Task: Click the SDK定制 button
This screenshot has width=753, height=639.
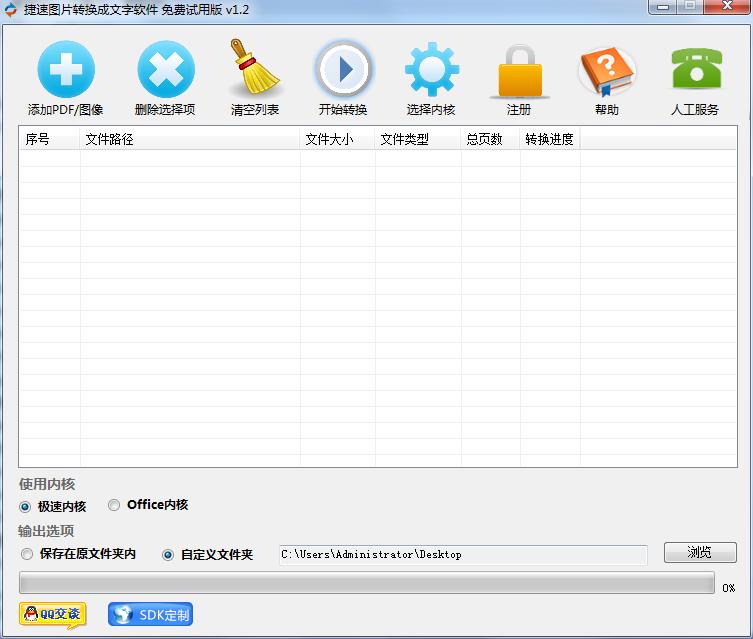Action: [150, 615]
